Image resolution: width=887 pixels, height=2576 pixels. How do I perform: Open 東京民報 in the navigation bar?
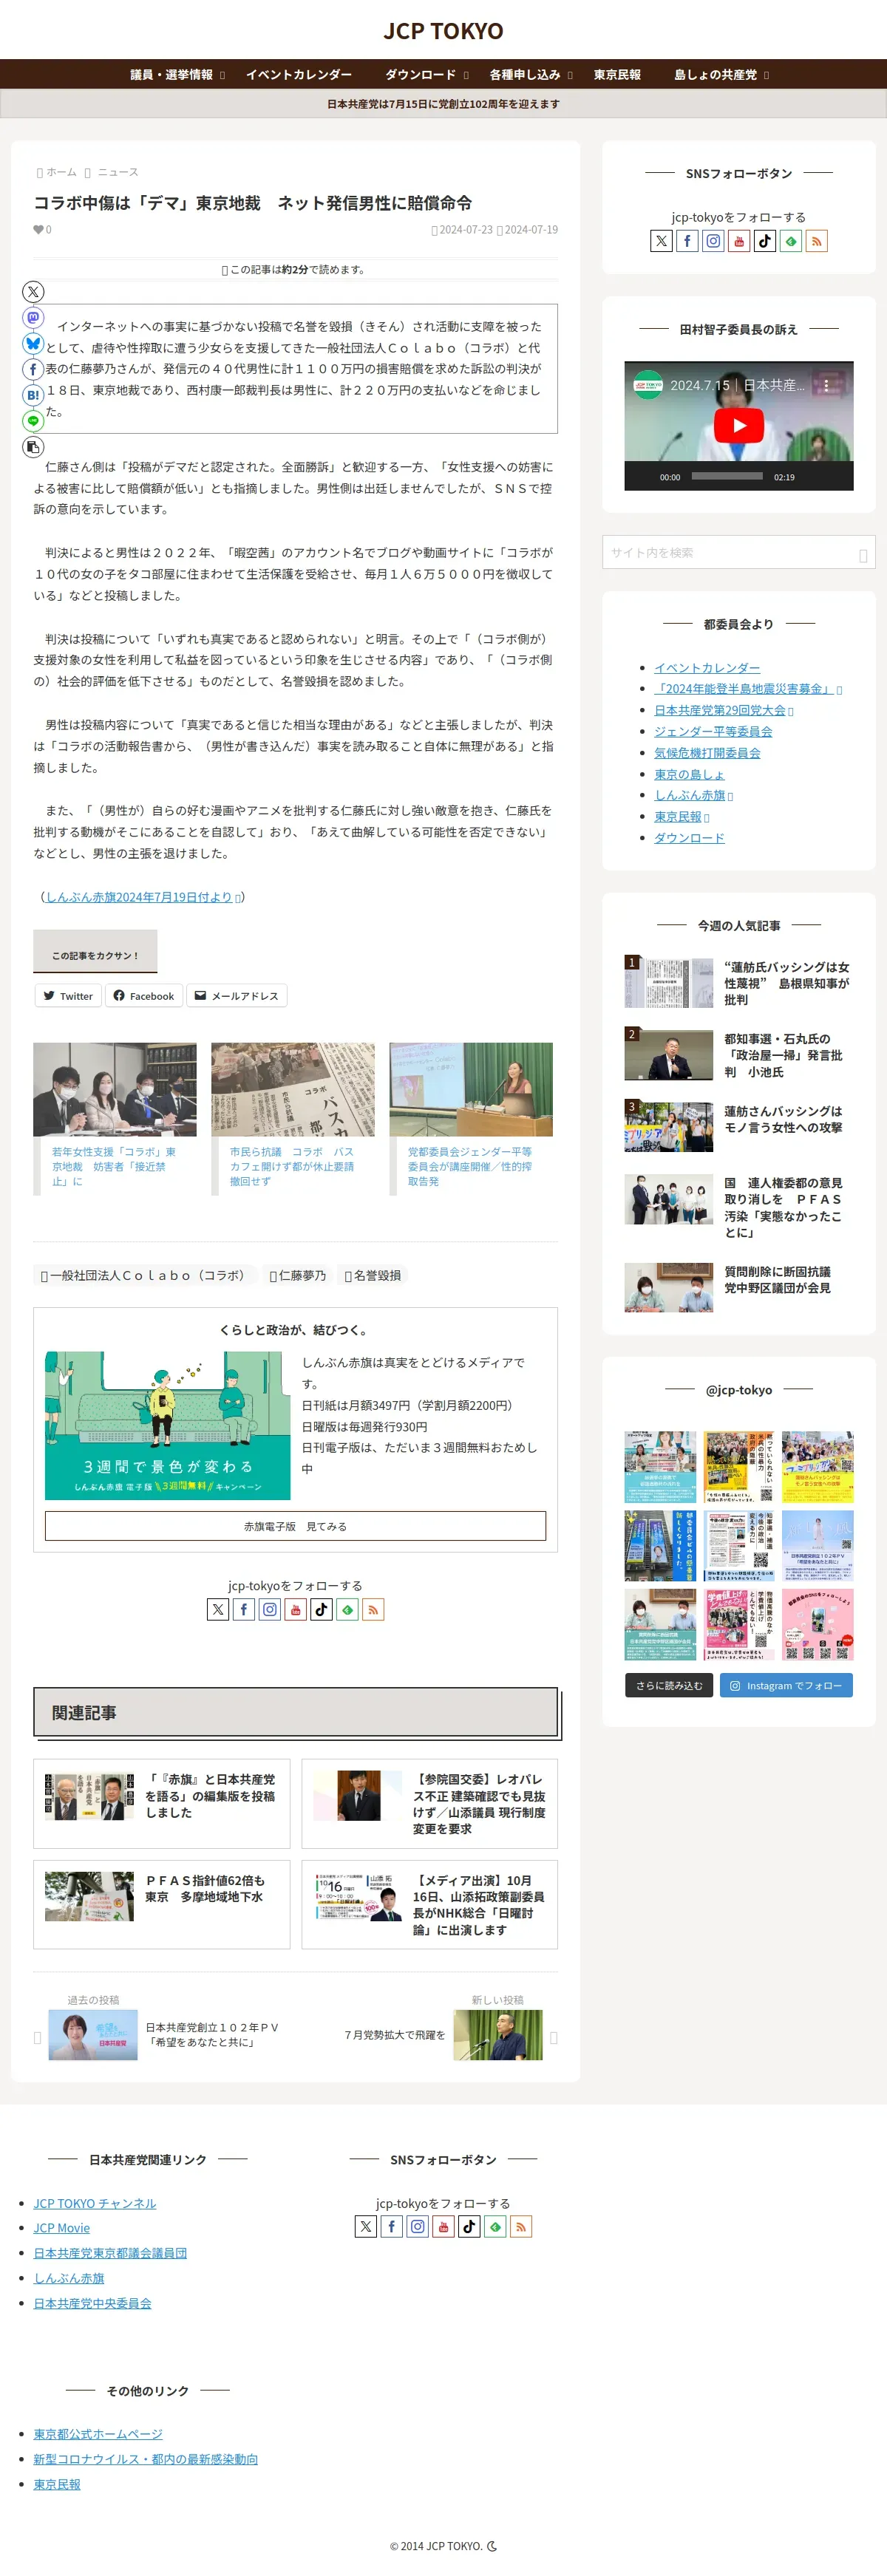pos(617,75)
